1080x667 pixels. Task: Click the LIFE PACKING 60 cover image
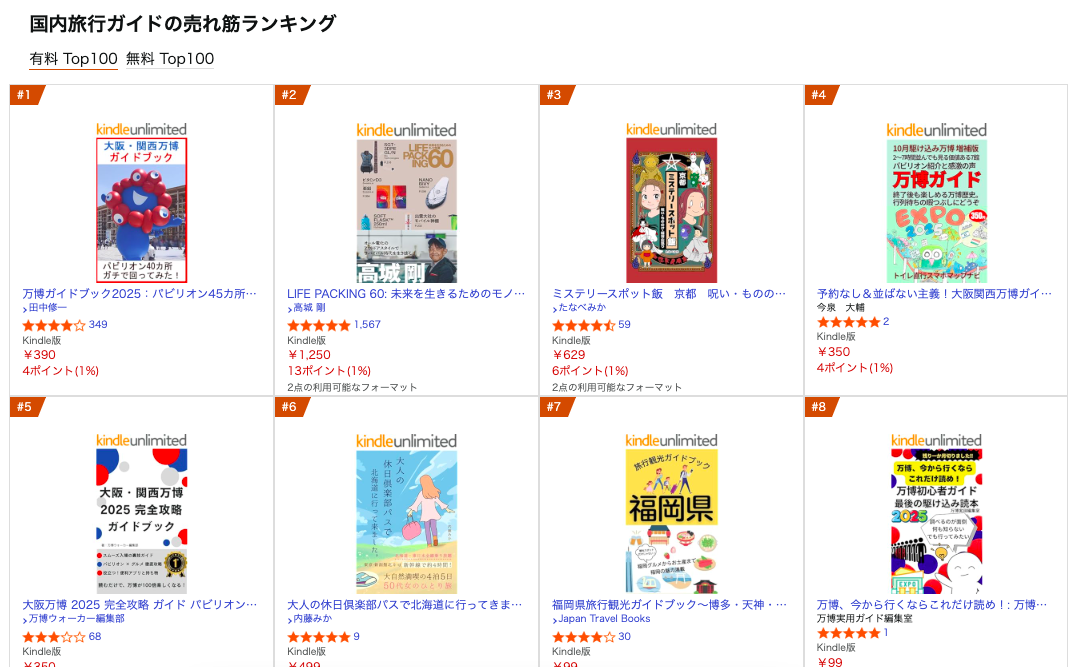pyautogui.click(x=406, y=210)
